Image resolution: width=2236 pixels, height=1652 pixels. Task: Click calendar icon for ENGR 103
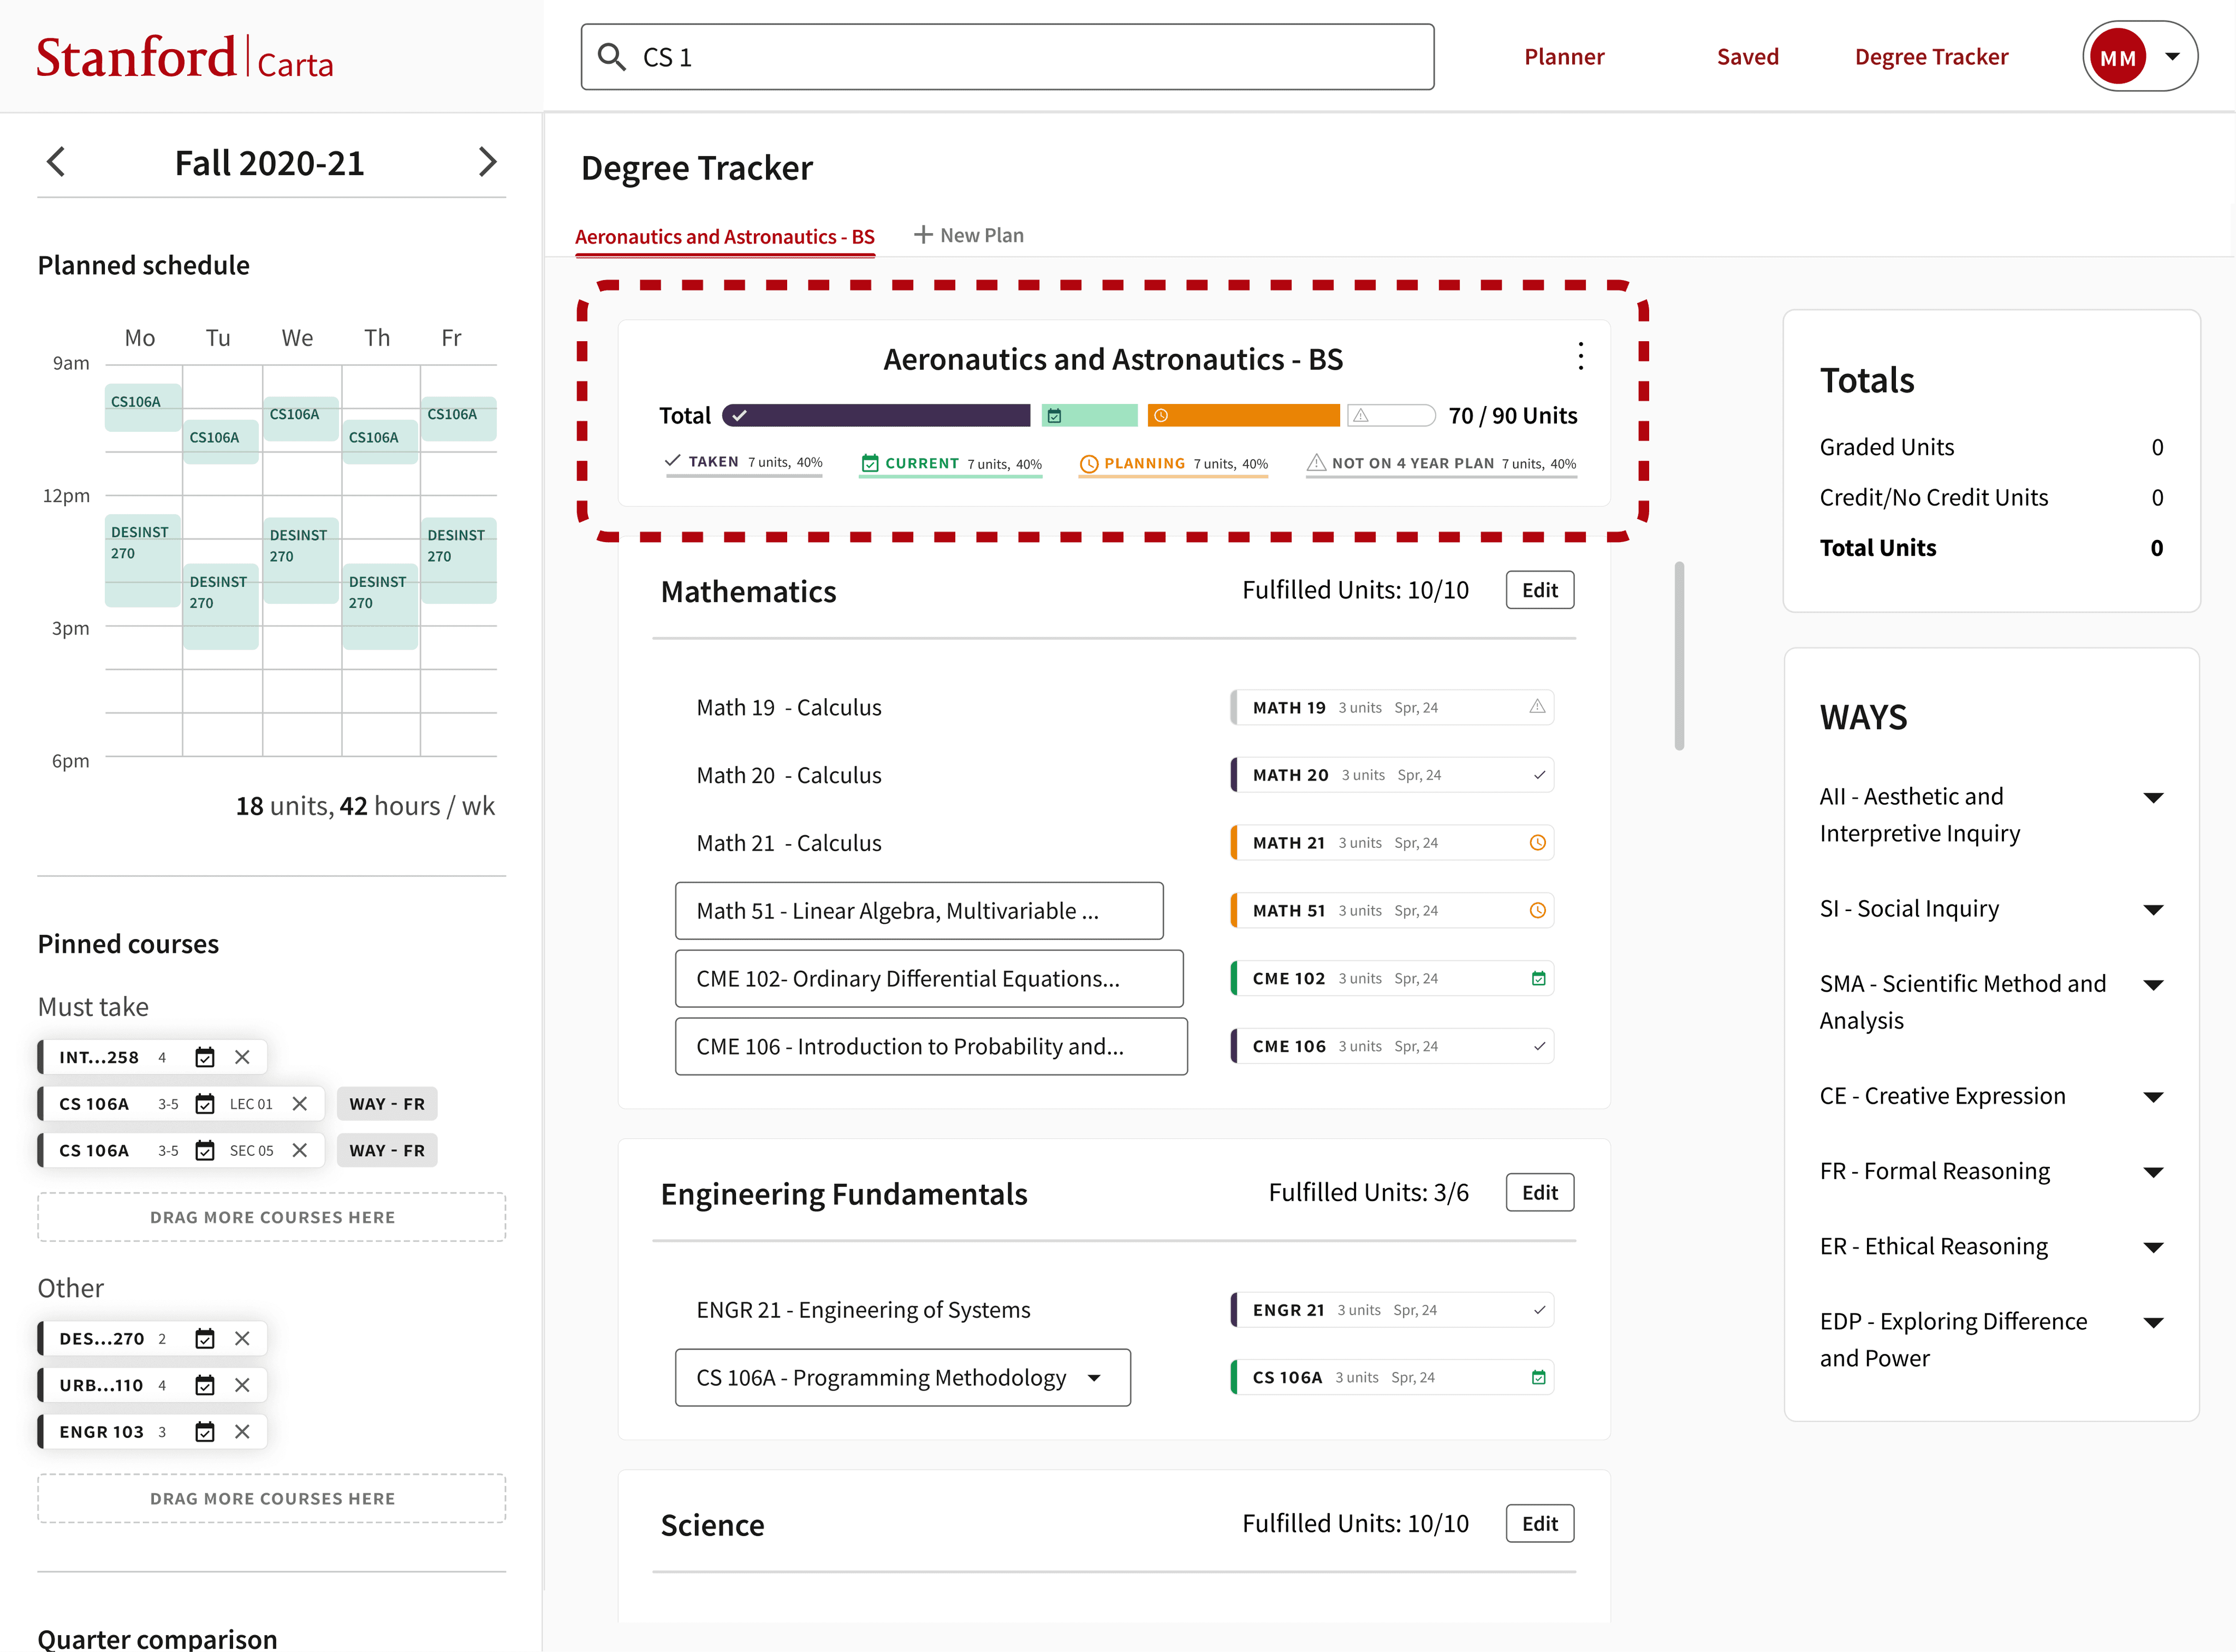205,1432
